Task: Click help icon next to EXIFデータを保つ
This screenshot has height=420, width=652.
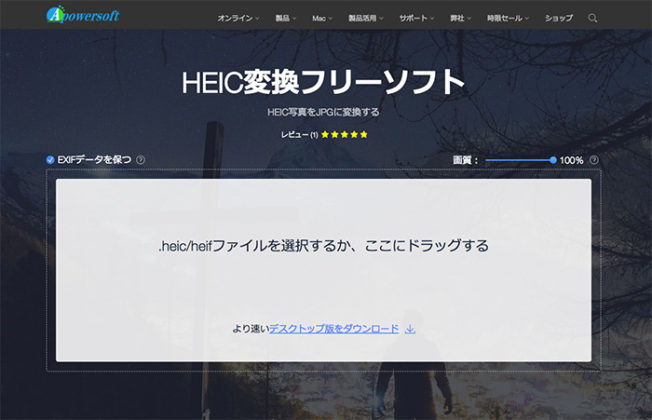Action: coord(141,160)
